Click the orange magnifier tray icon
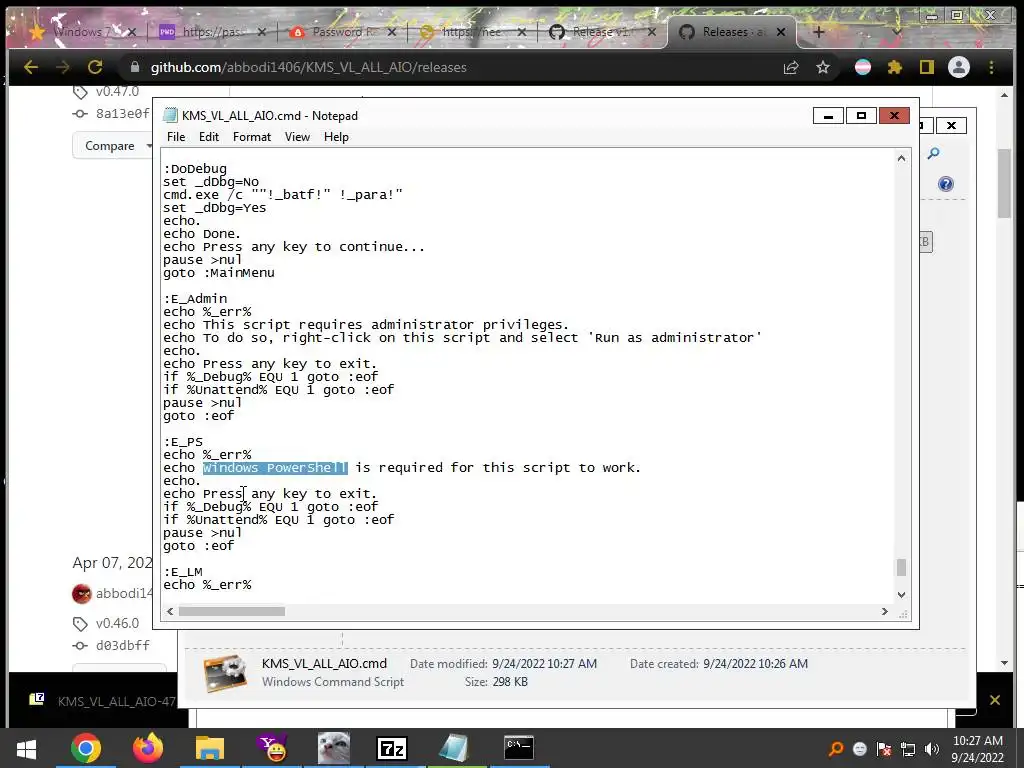This screenshot has width=1024, height=768. click(836, 749)
